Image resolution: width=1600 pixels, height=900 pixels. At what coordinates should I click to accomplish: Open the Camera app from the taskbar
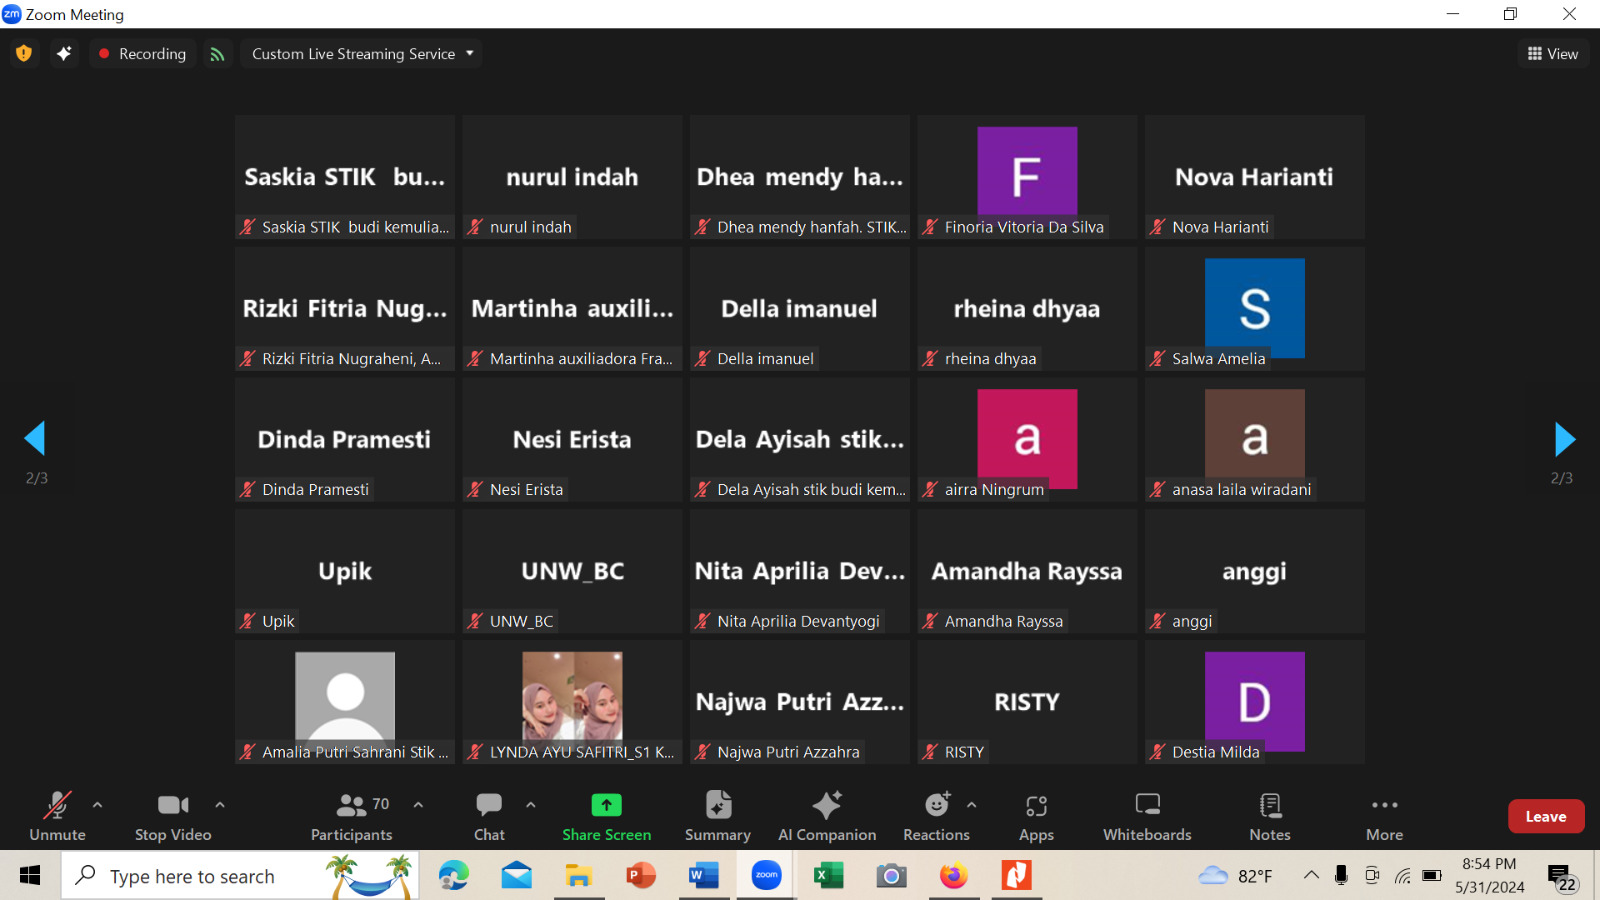(891, 876)
